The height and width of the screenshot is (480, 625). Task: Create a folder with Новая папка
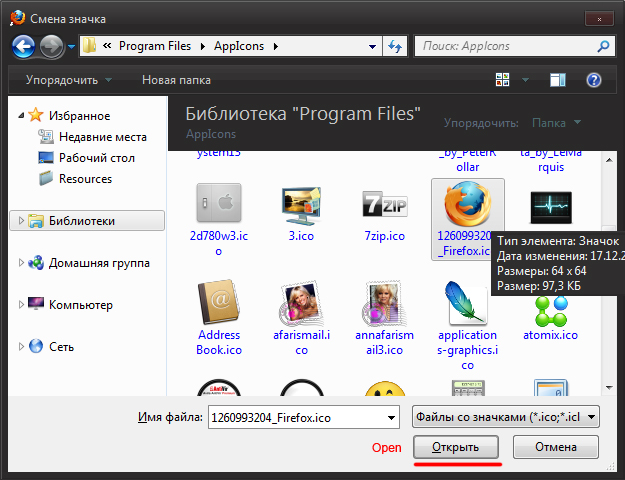pos(176,80)
